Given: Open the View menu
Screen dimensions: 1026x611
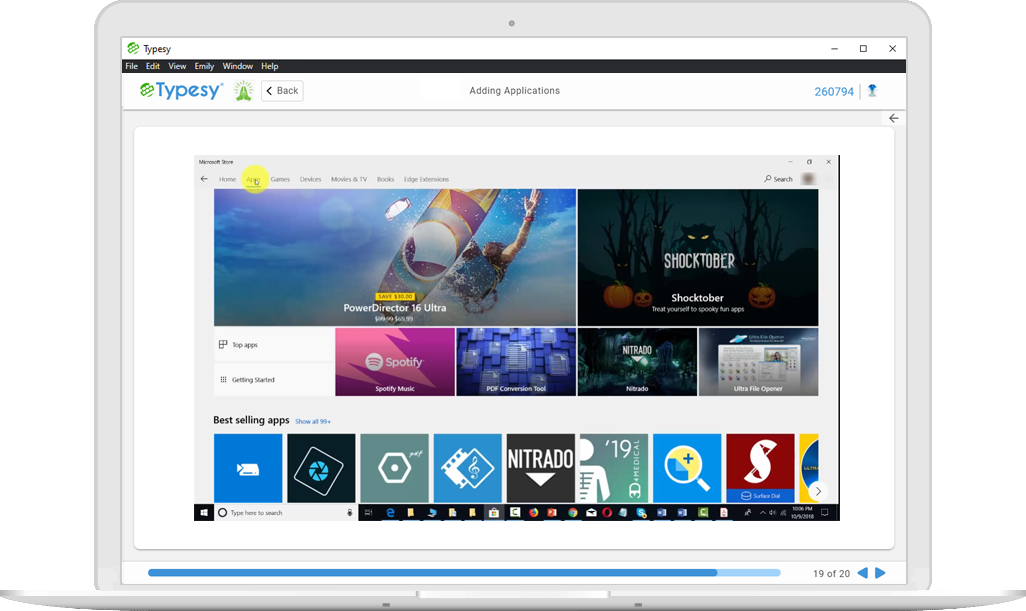Looking at the screenshot, I should tap(177, 66).
